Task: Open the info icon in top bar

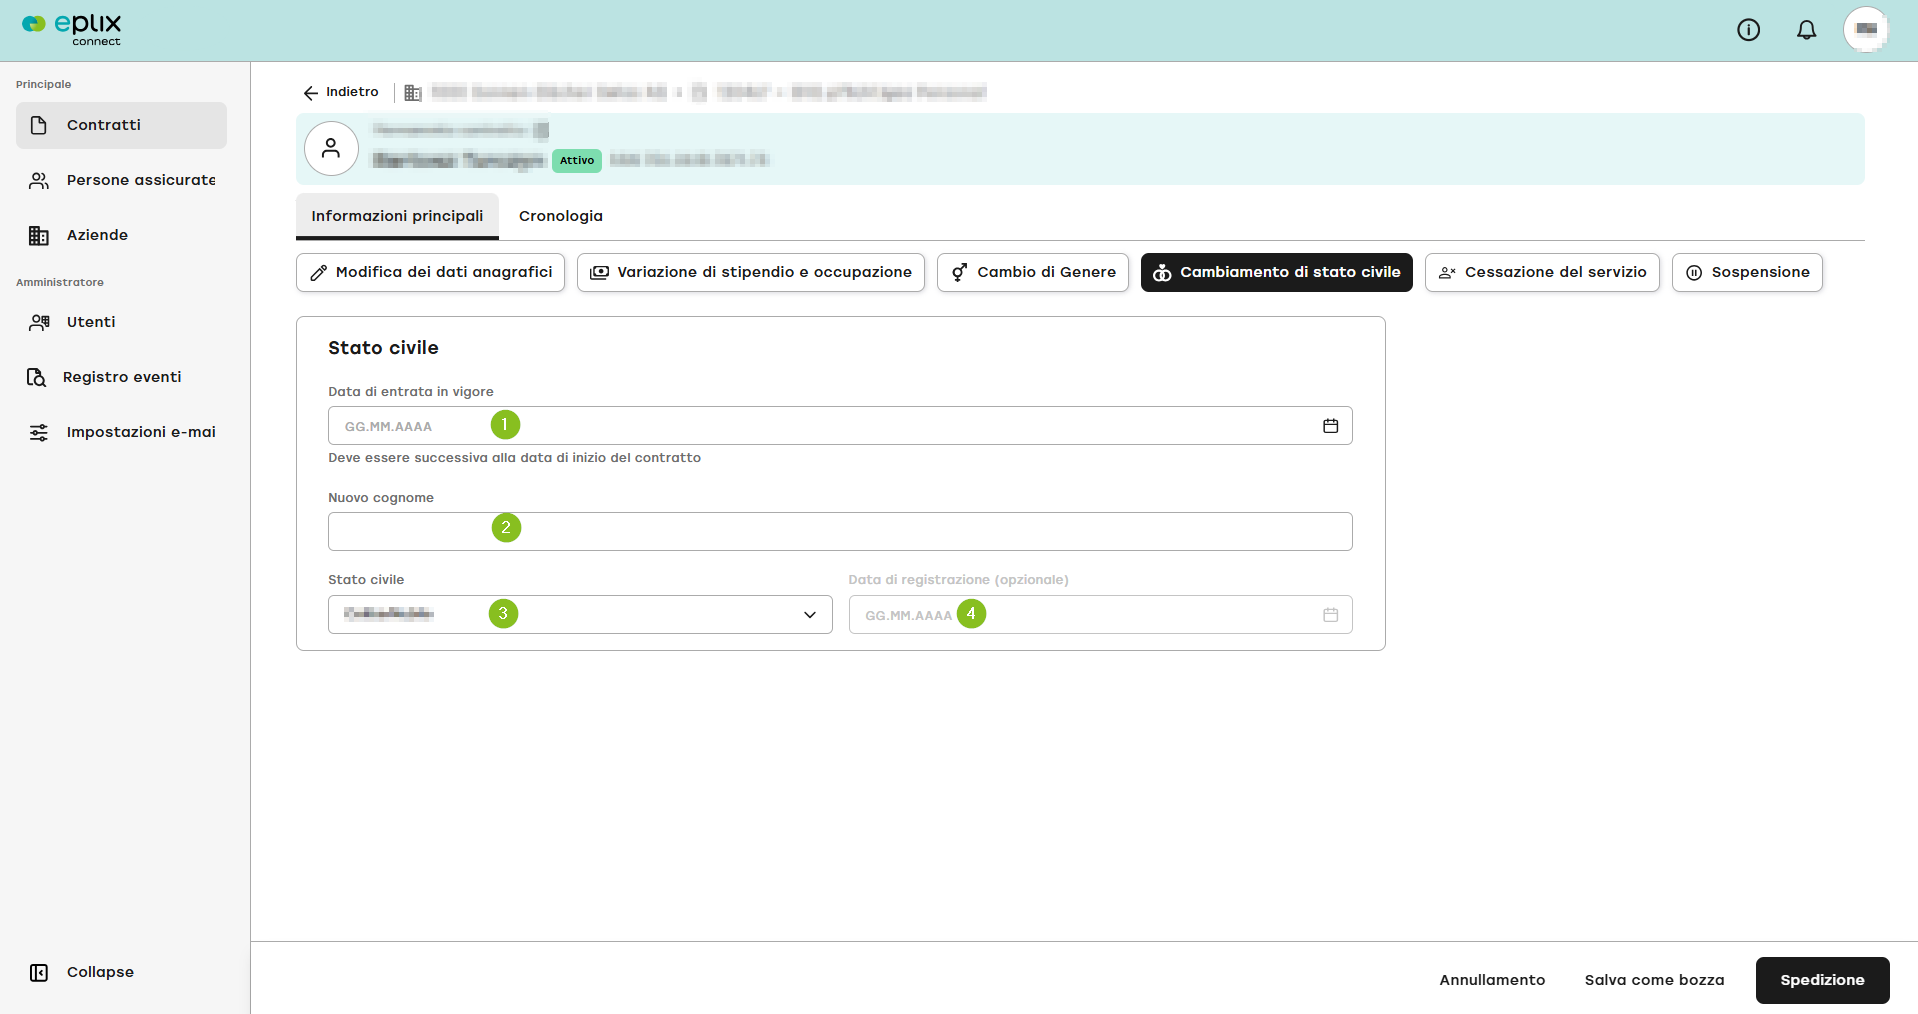Action: click(x=1748, y=30)
